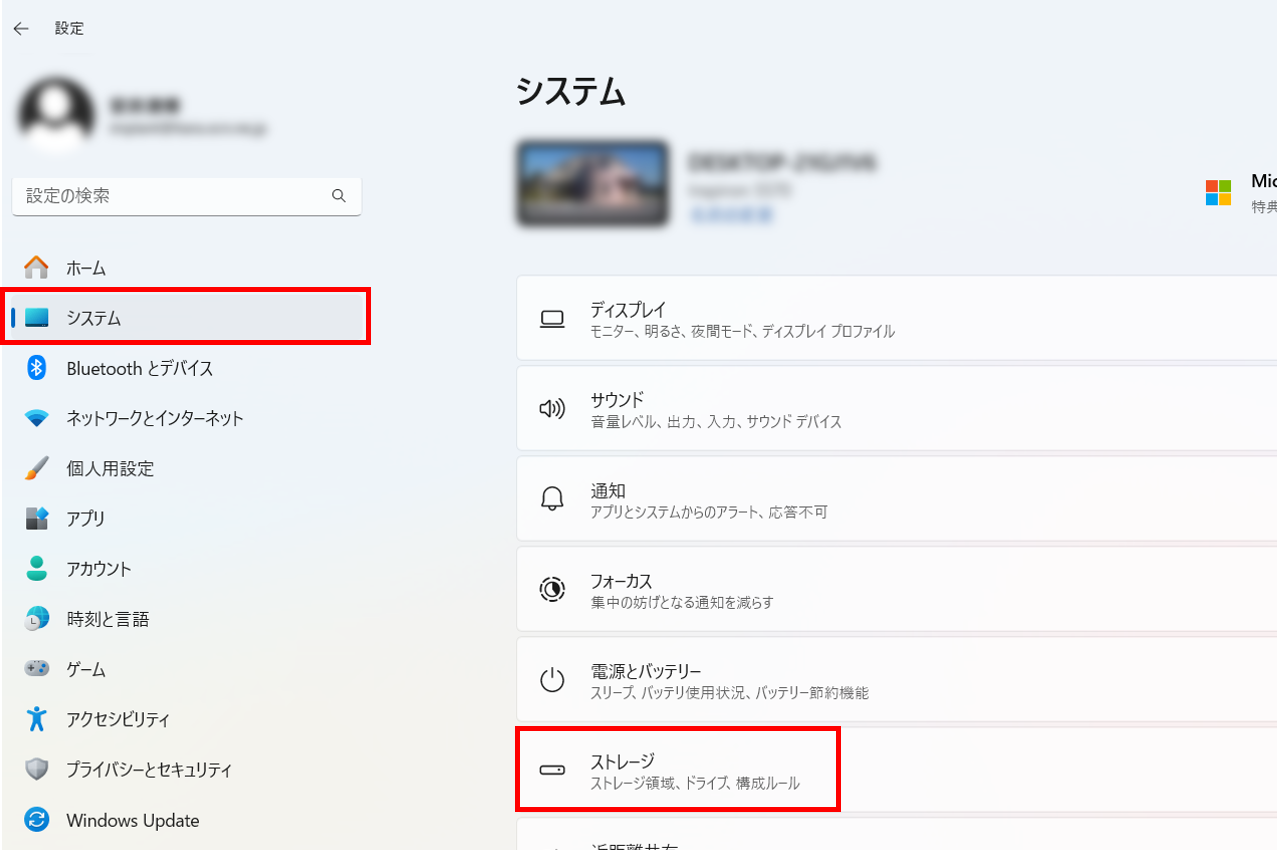1277x850 pixels.
Task: Click the network Wi-Fi icon in sidebar
Action: tap(37, 419)
